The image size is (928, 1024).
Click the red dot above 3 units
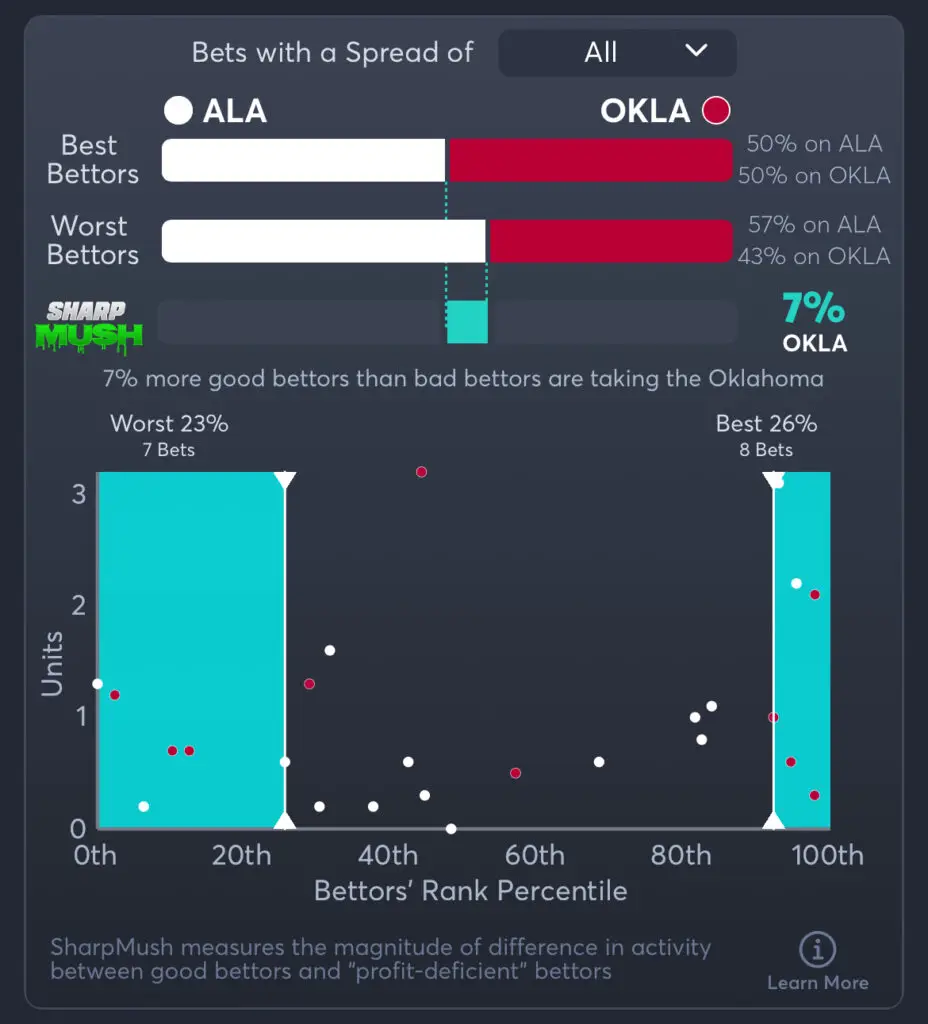click(421, 472)
